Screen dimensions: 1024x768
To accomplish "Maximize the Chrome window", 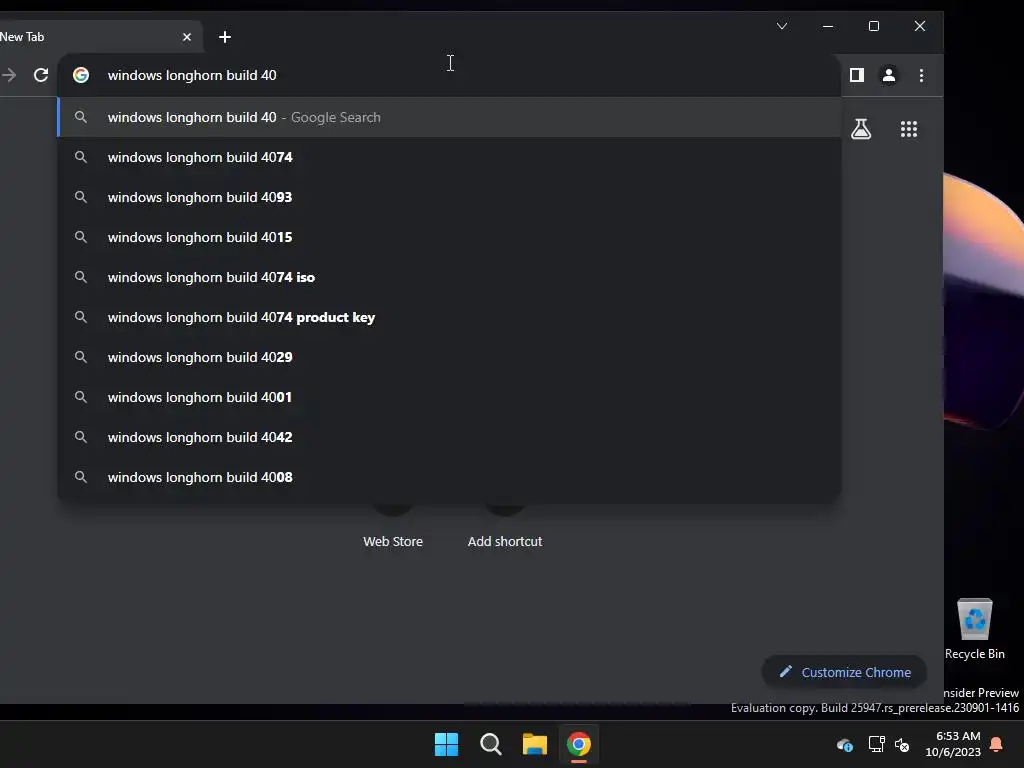I will (x=874, y=26).
